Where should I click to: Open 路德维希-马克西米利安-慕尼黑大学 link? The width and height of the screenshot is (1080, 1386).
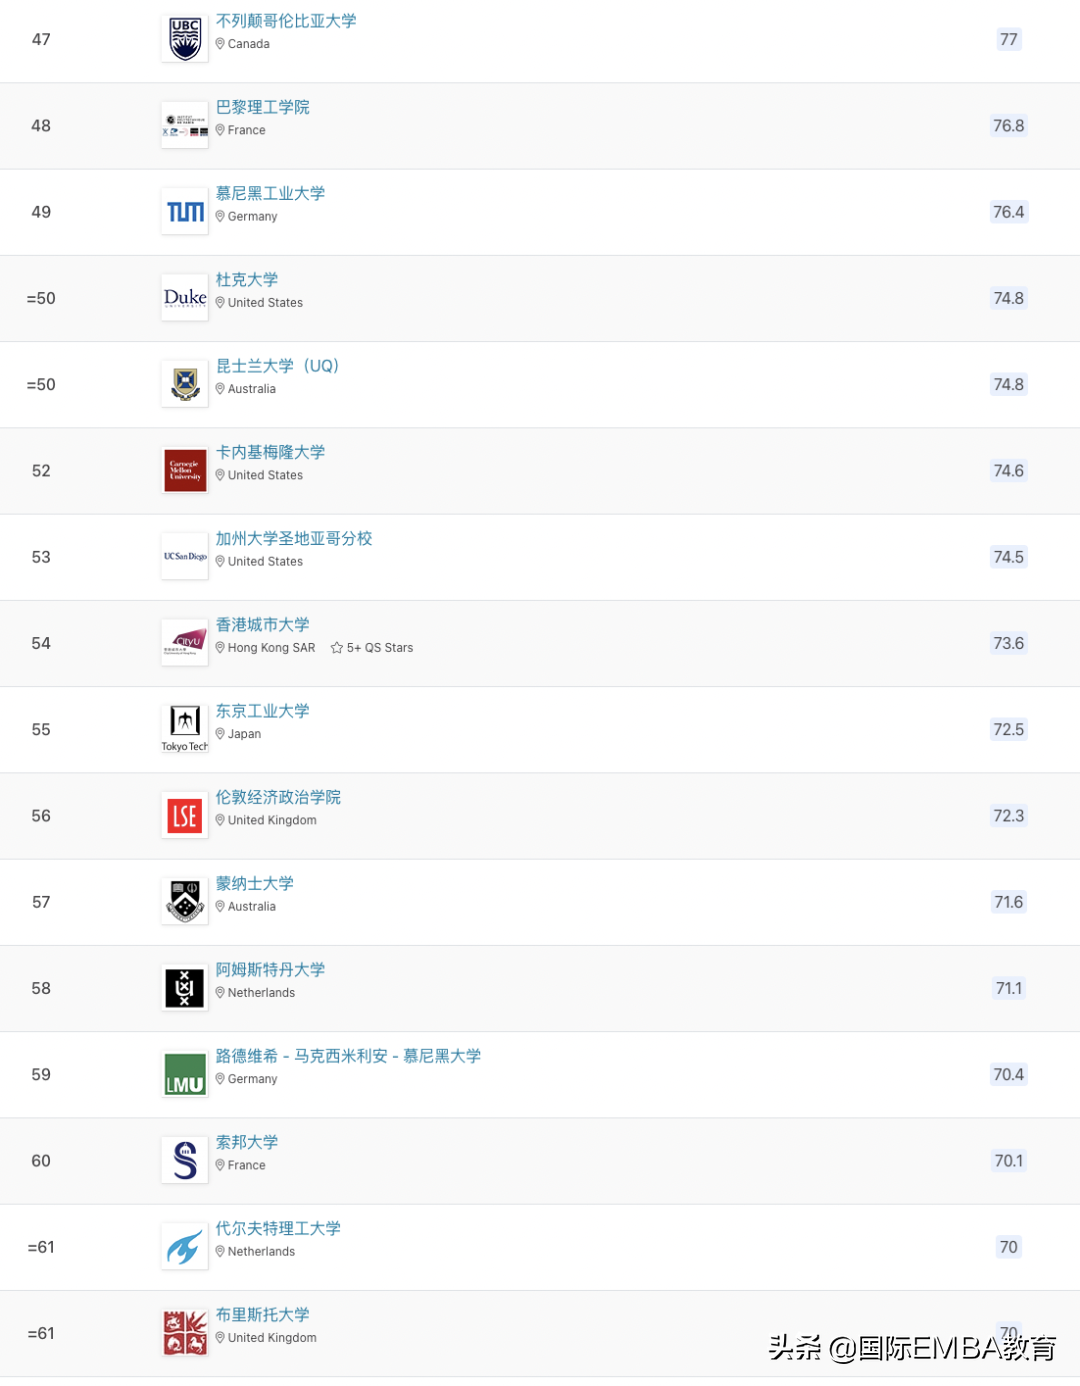pyautogui.click(x=348, y=1056)
